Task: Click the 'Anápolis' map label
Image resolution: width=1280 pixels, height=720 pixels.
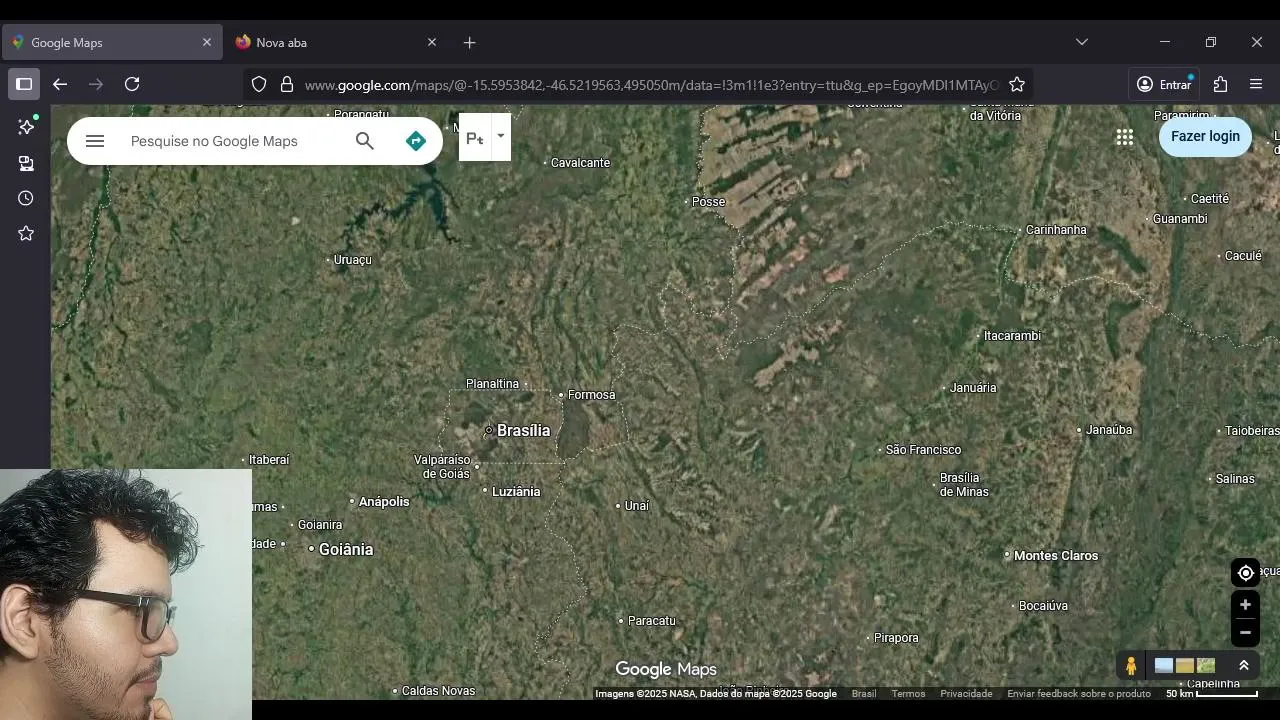Action: point(384,501)
